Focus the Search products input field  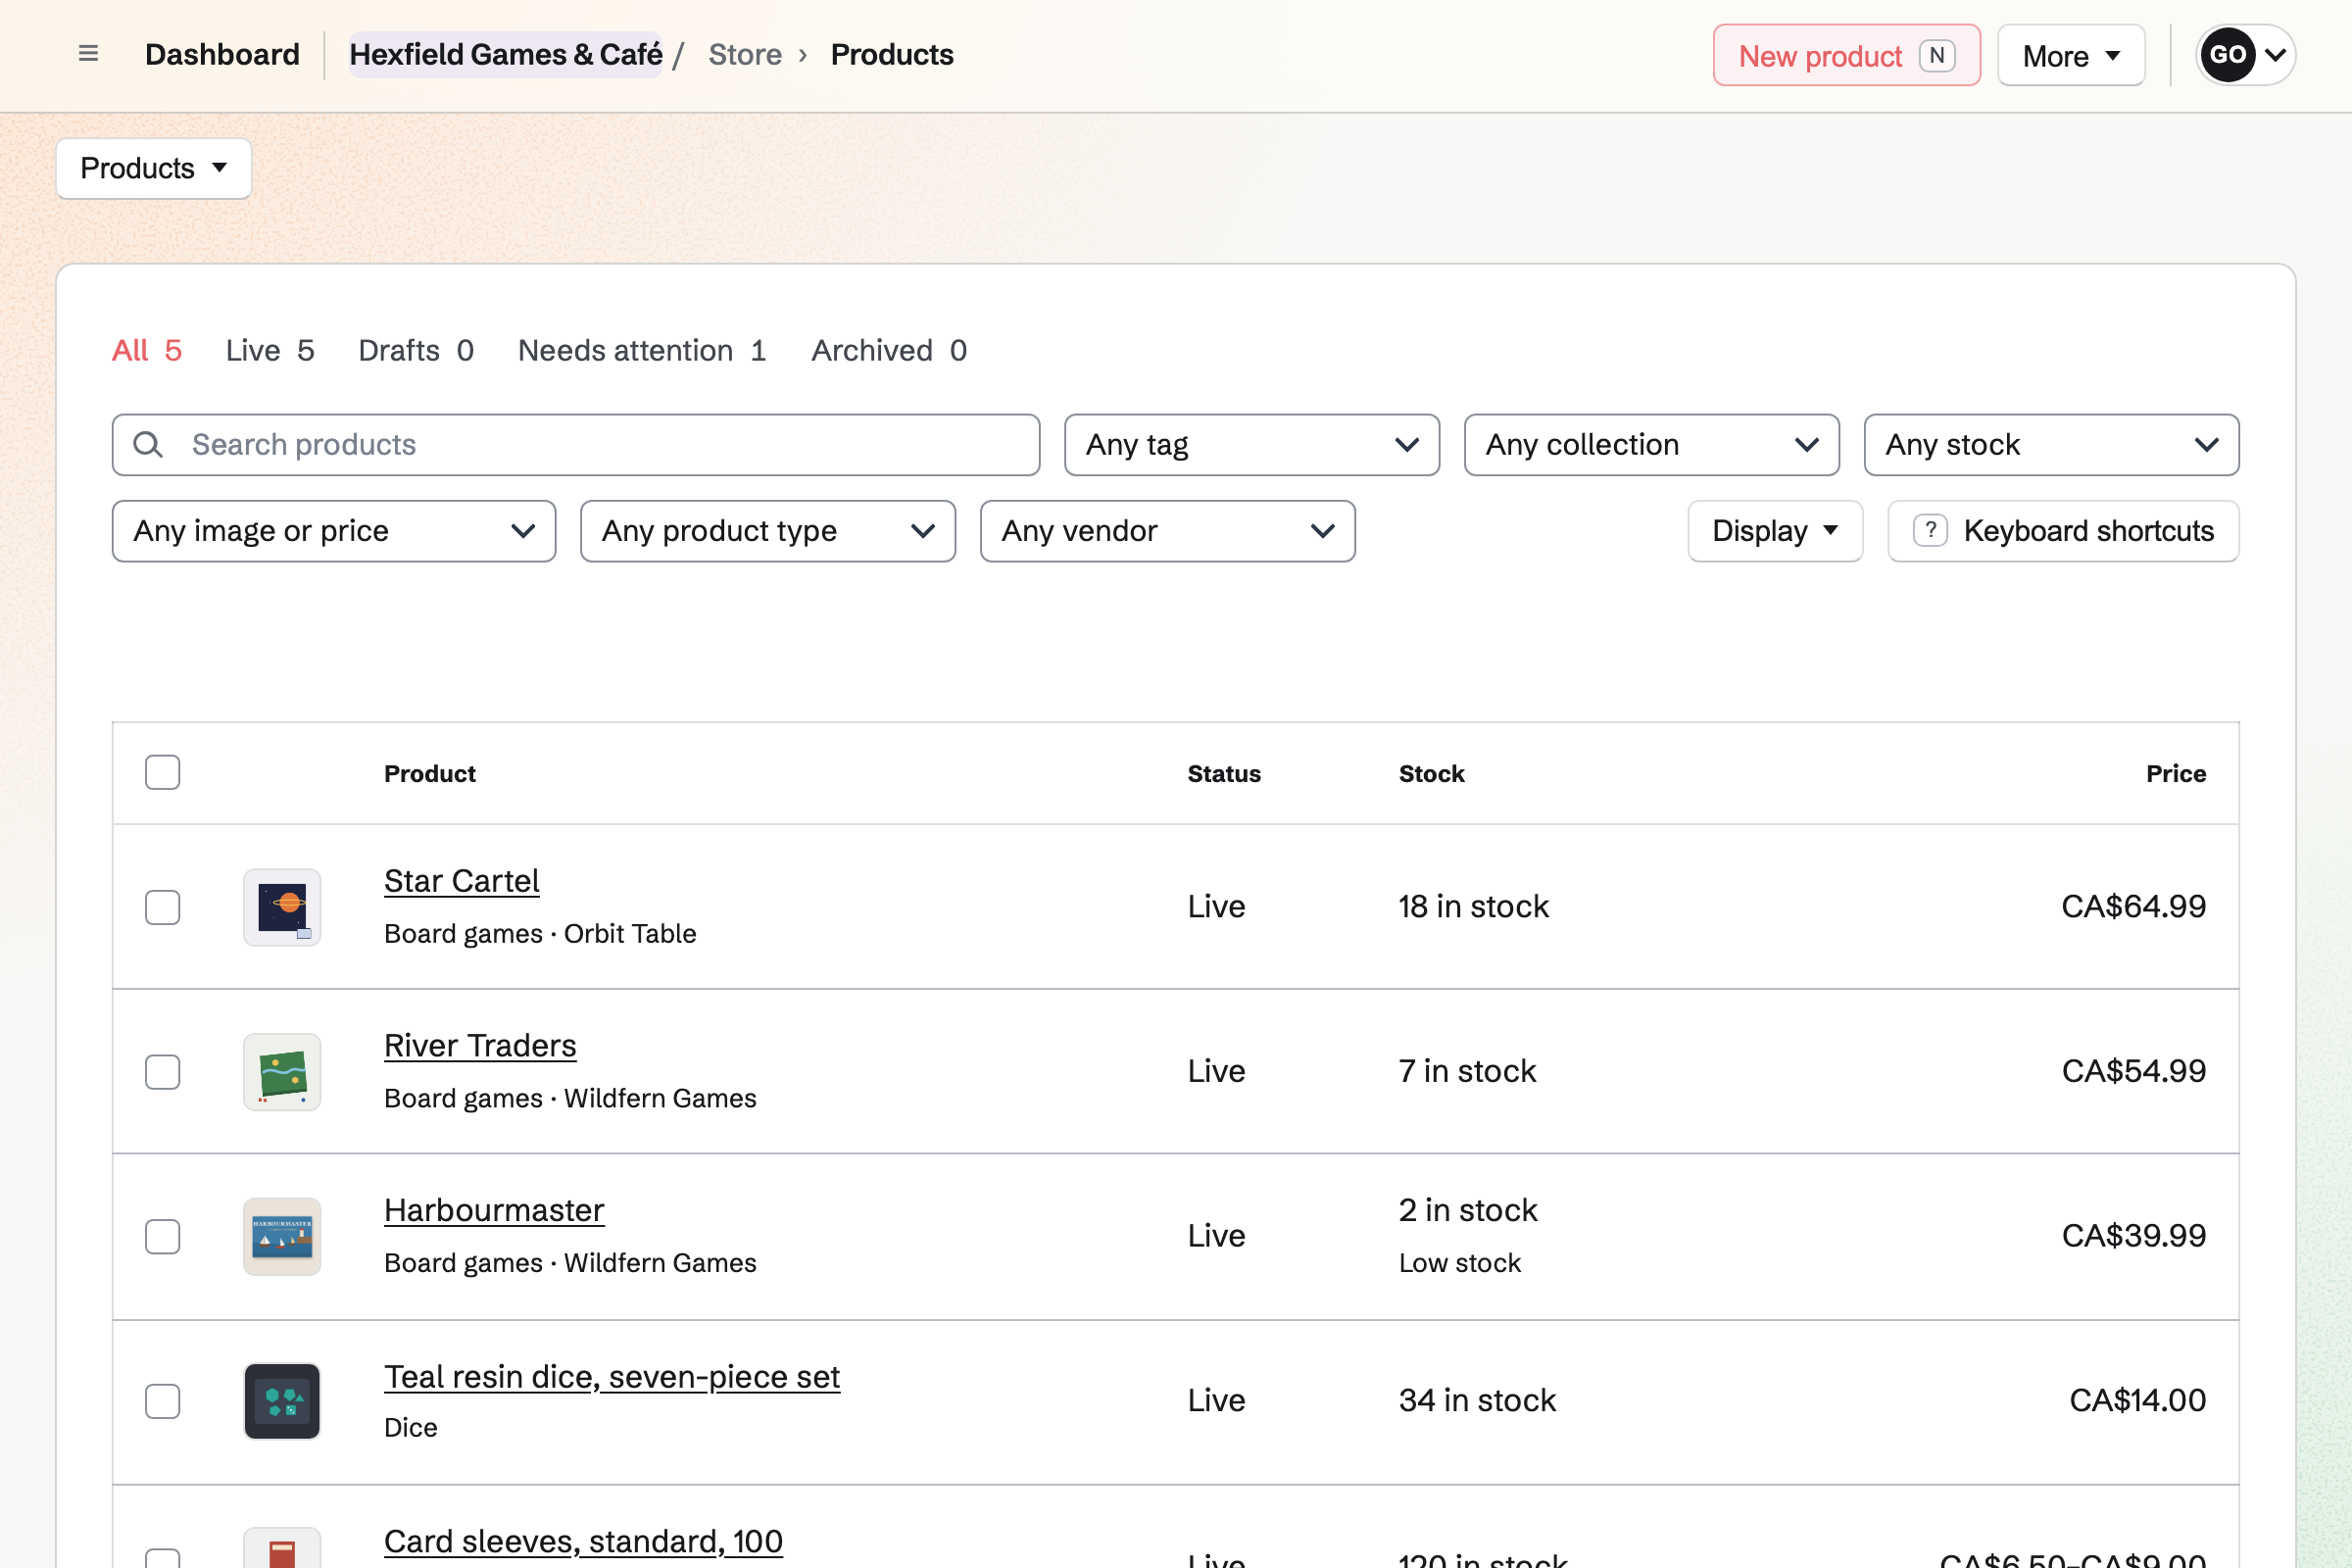(576, 445)
